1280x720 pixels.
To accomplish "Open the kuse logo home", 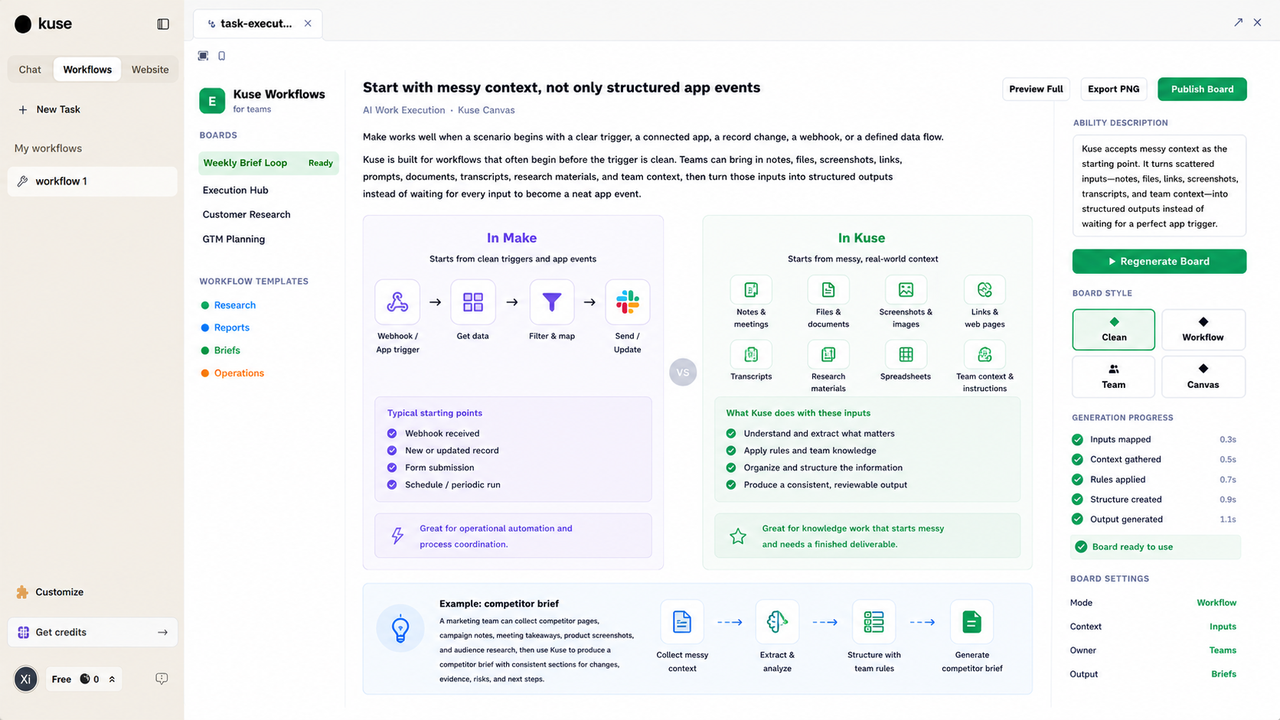I will pyautogui.click(x=43, y=24).
